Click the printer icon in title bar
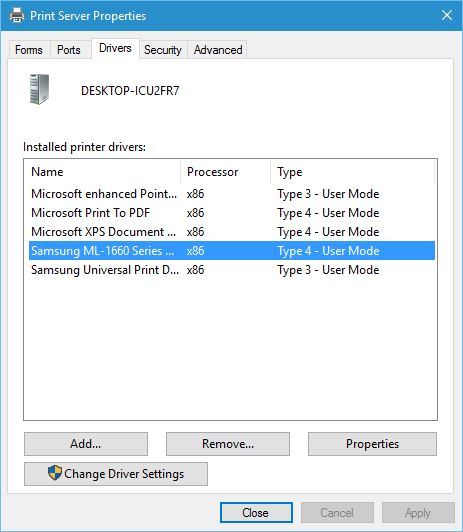 tap(17, 16)
